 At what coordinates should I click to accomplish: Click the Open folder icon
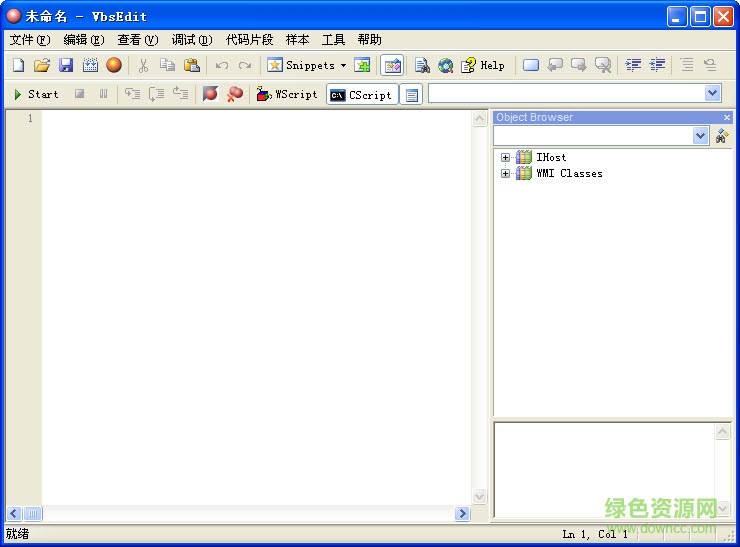(42, 65)
